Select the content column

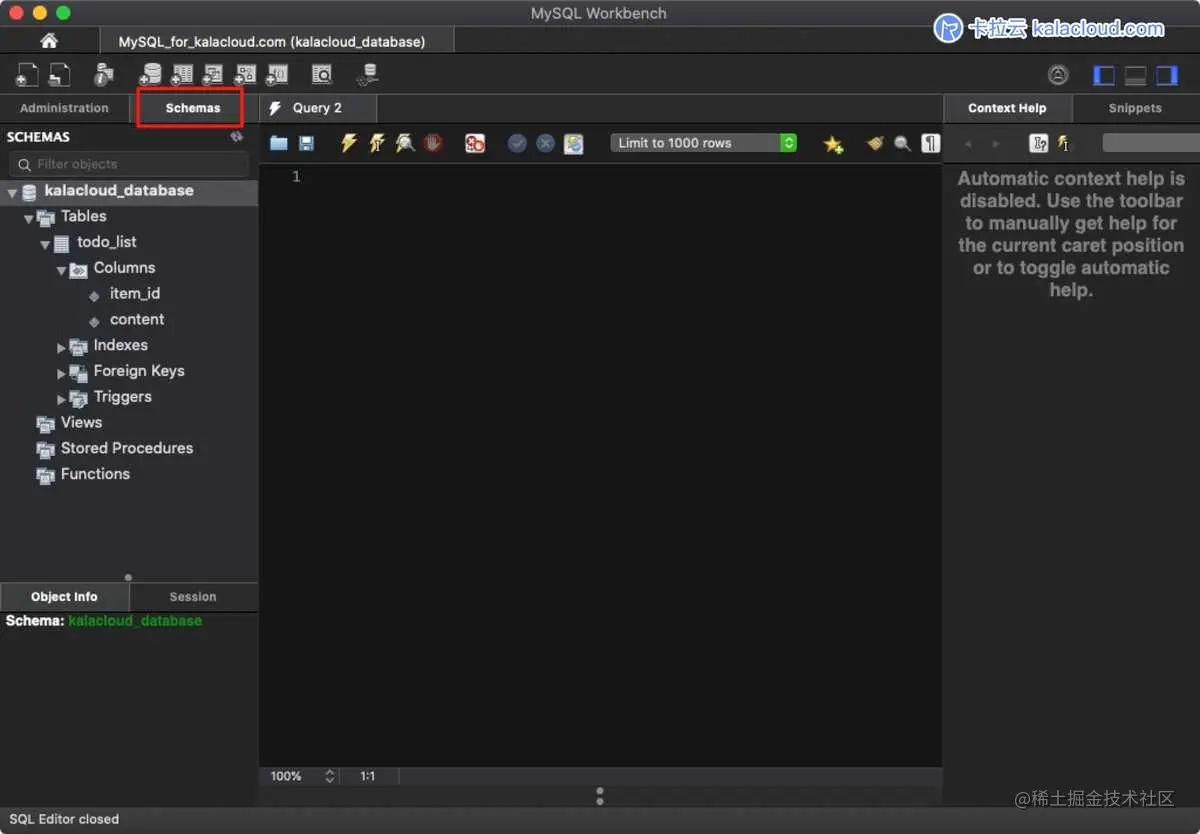(x=137, y=319)
